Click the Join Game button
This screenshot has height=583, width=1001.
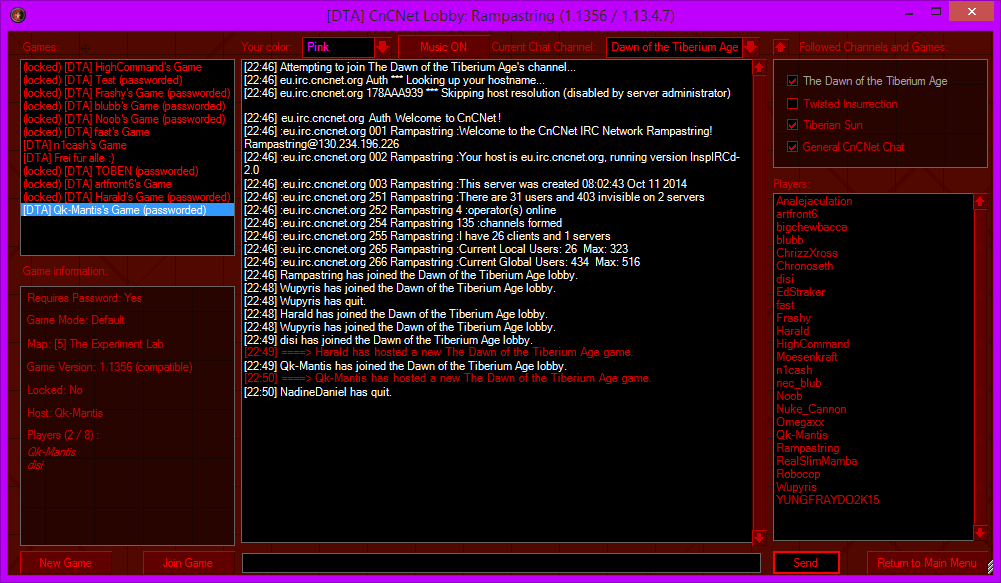tap(188, 563)
